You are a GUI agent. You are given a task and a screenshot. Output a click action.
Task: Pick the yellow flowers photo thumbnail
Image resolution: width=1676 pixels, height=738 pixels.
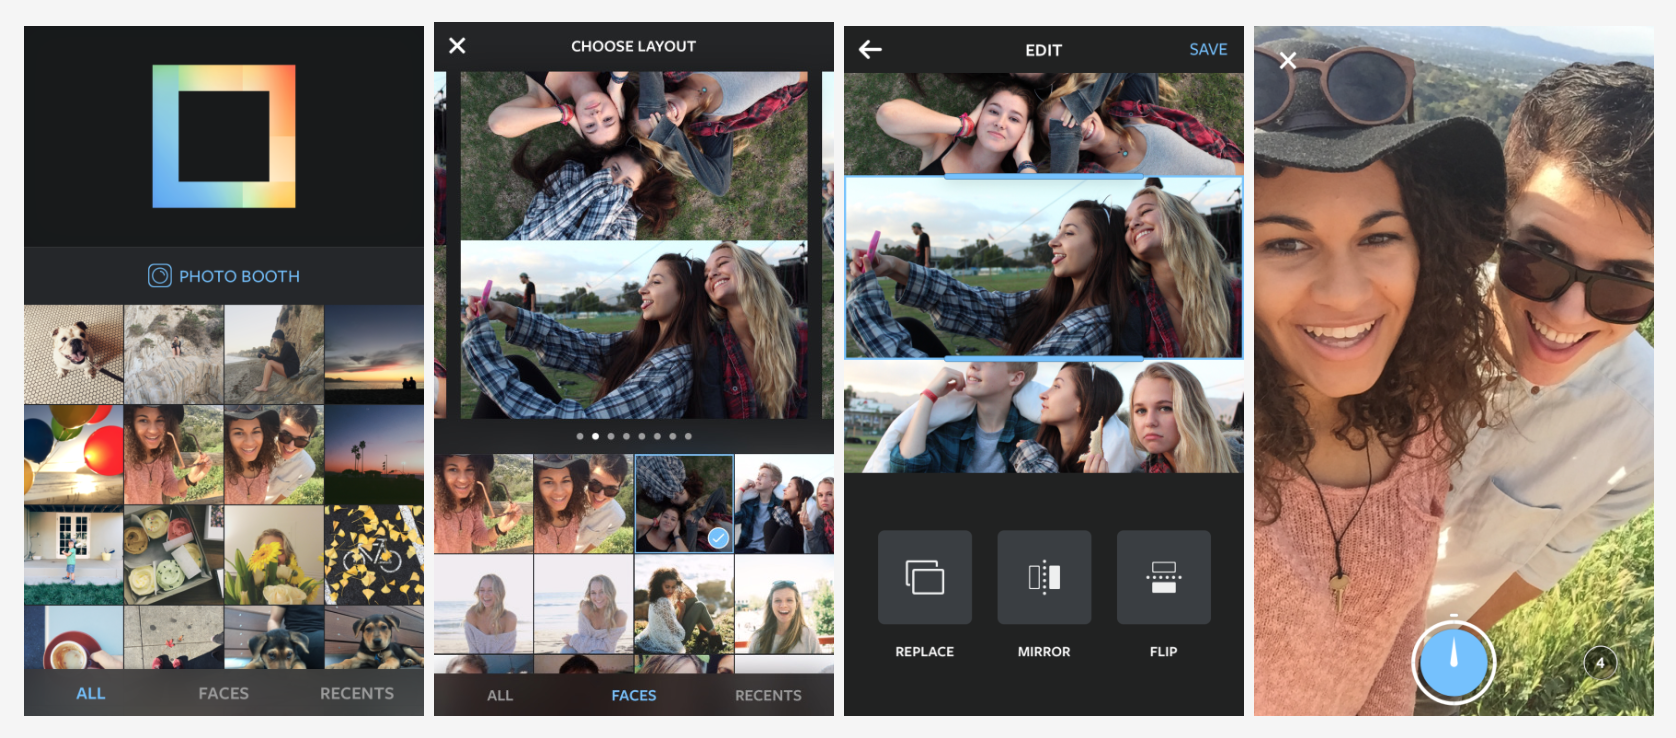(x=274, y=555)
